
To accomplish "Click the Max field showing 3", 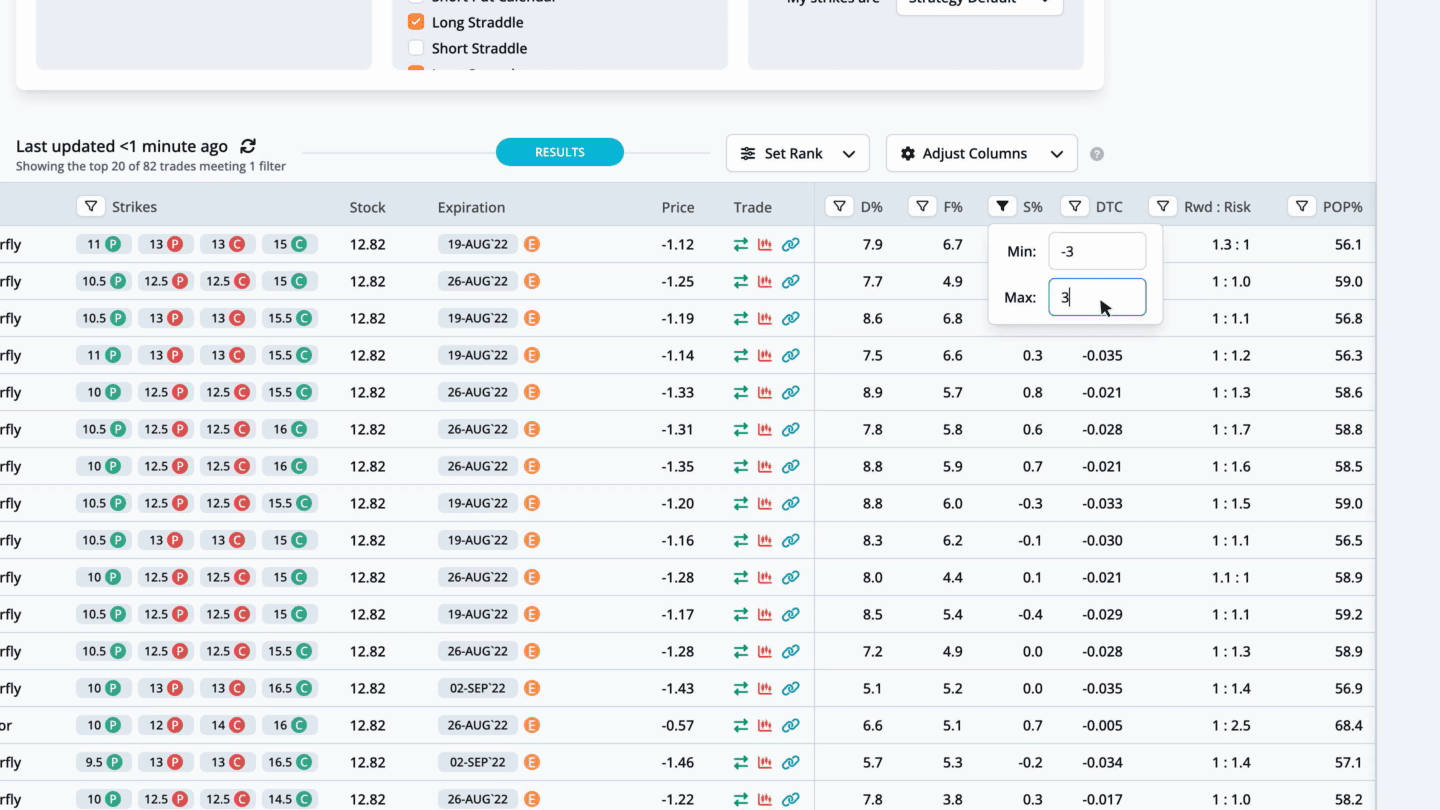I will [1097, 297].
